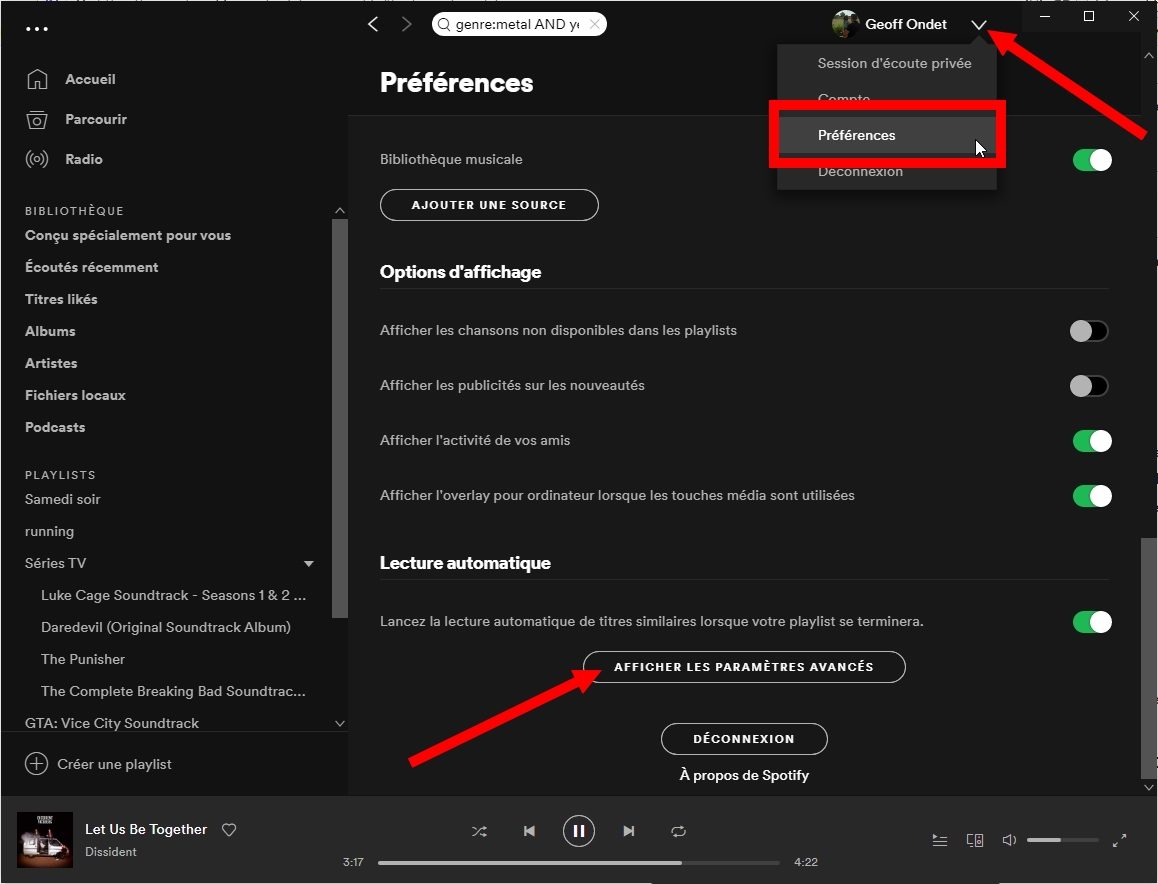This screenshot has width=1158, height=884.
Task: Click song title Let Us Be Together
Action: (145, 829)
